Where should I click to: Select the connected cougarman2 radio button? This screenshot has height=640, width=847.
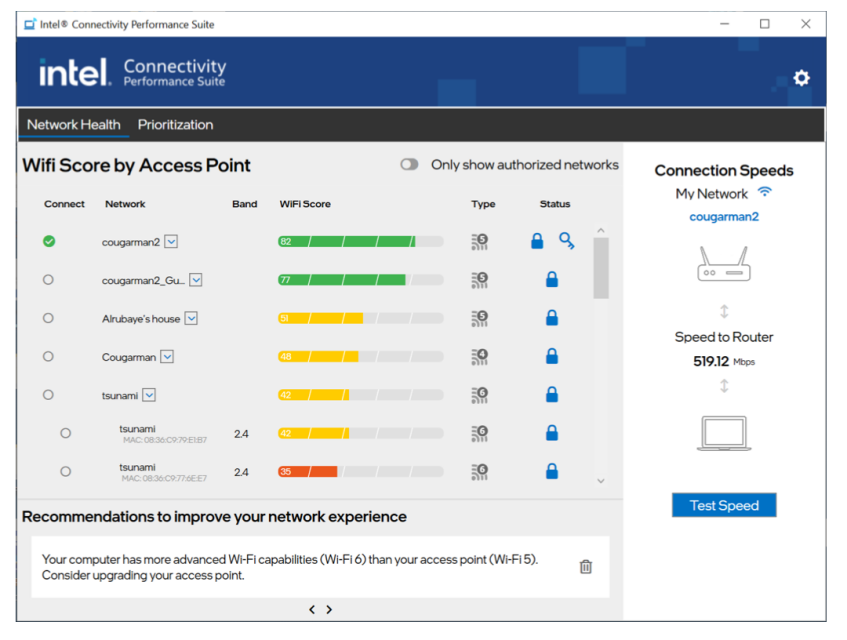(49, 241)
